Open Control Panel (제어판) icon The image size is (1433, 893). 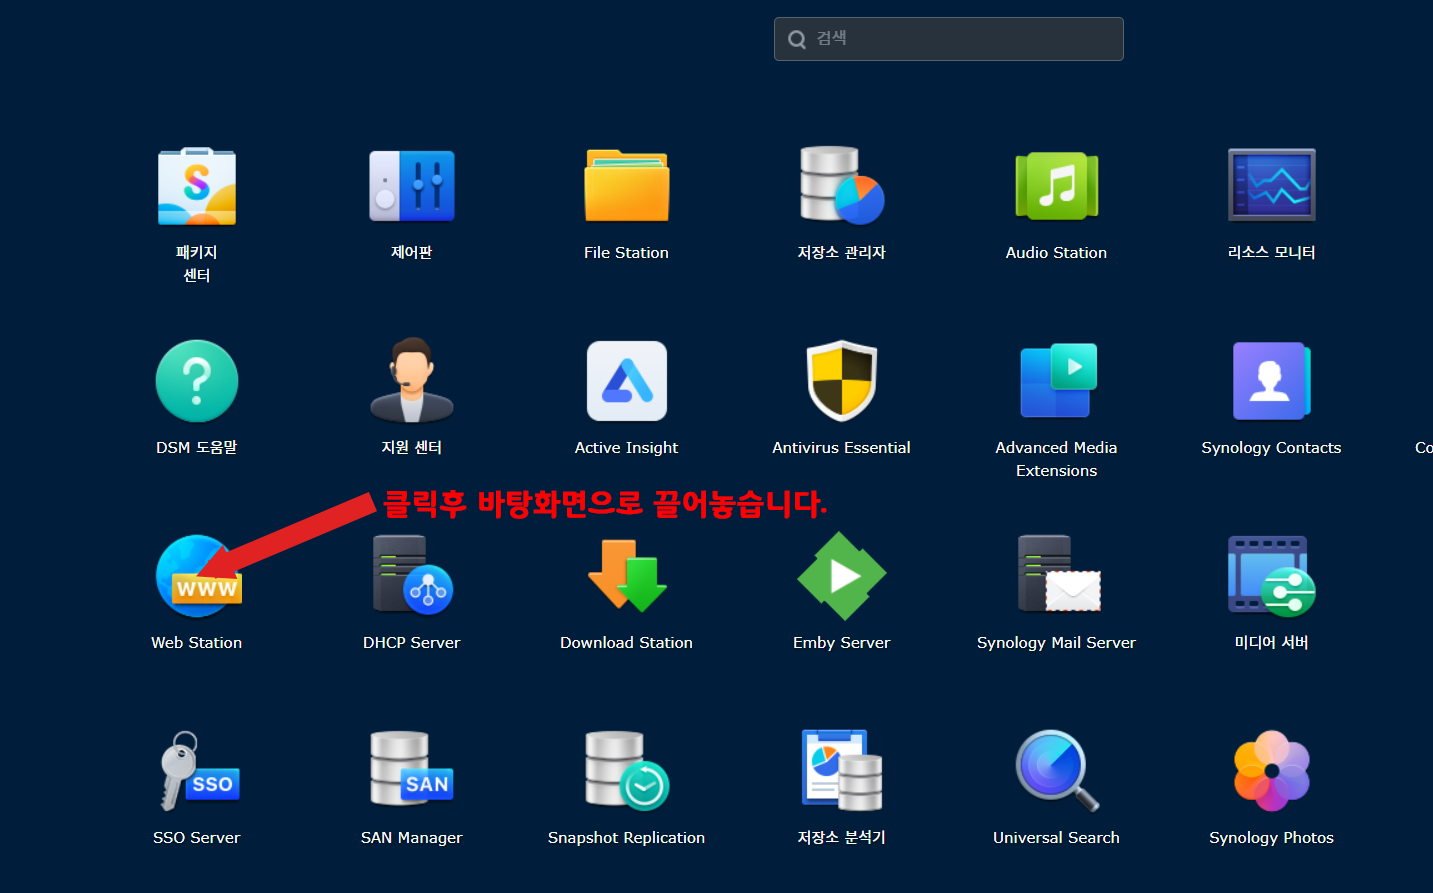(412, 186)
